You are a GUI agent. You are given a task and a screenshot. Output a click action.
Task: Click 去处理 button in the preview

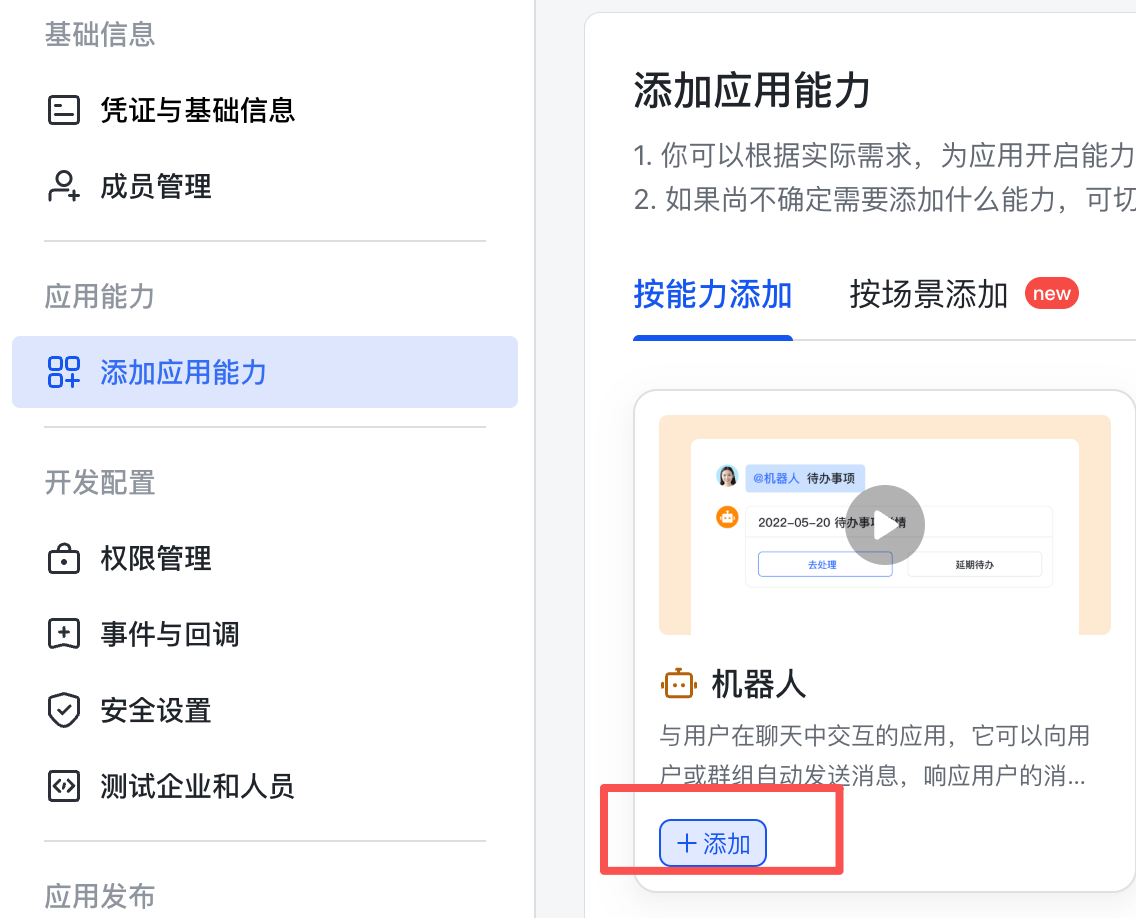pyautogui.click(x=824, y=564)
